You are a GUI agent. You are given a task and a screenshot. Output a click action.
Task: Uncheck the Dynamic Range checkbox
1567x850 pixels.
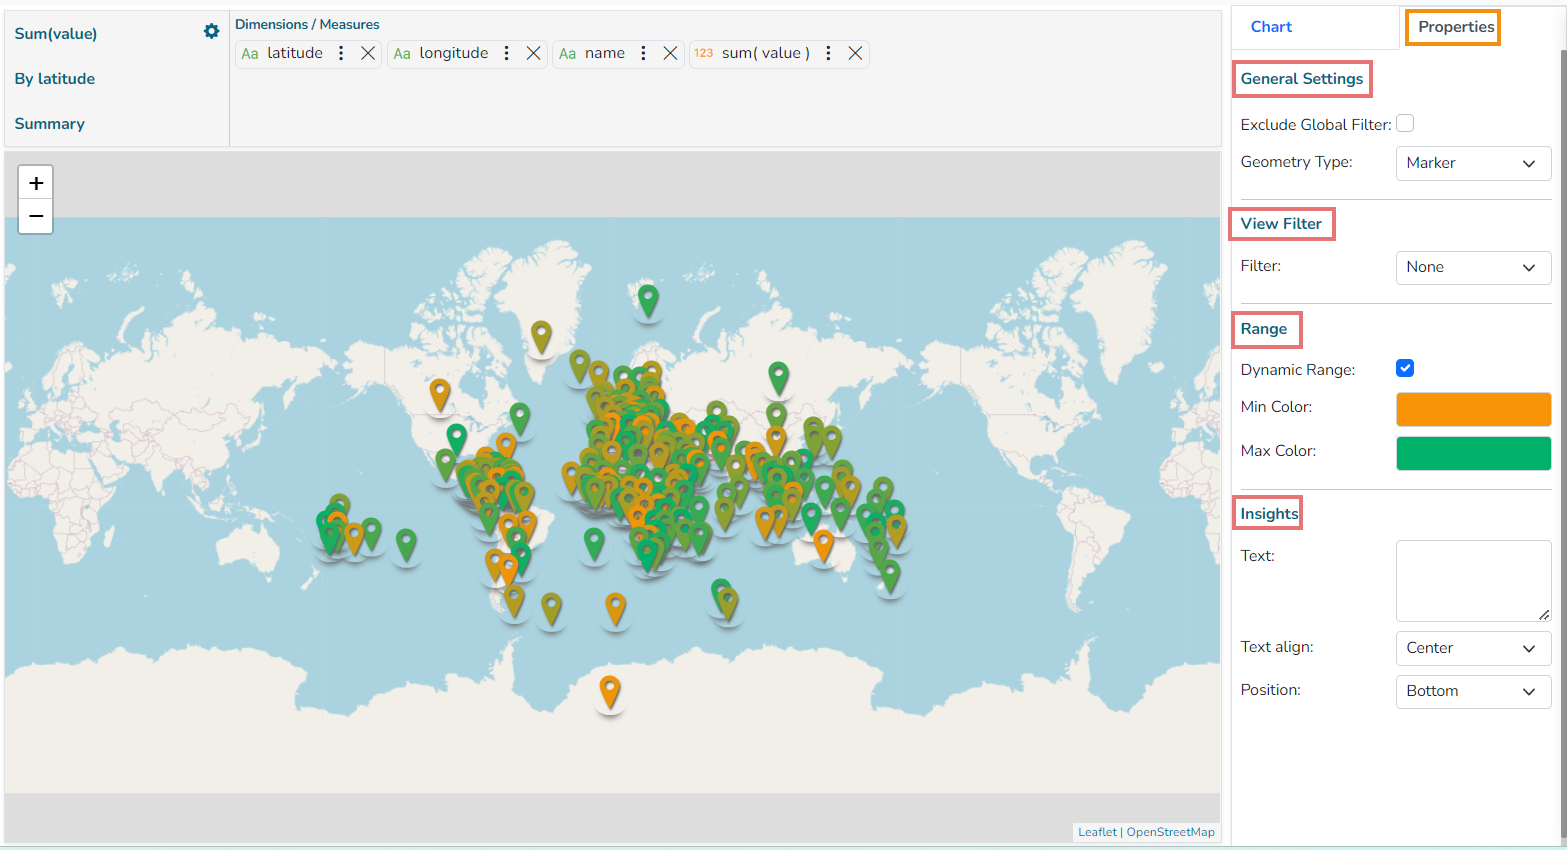(1405, 368)
